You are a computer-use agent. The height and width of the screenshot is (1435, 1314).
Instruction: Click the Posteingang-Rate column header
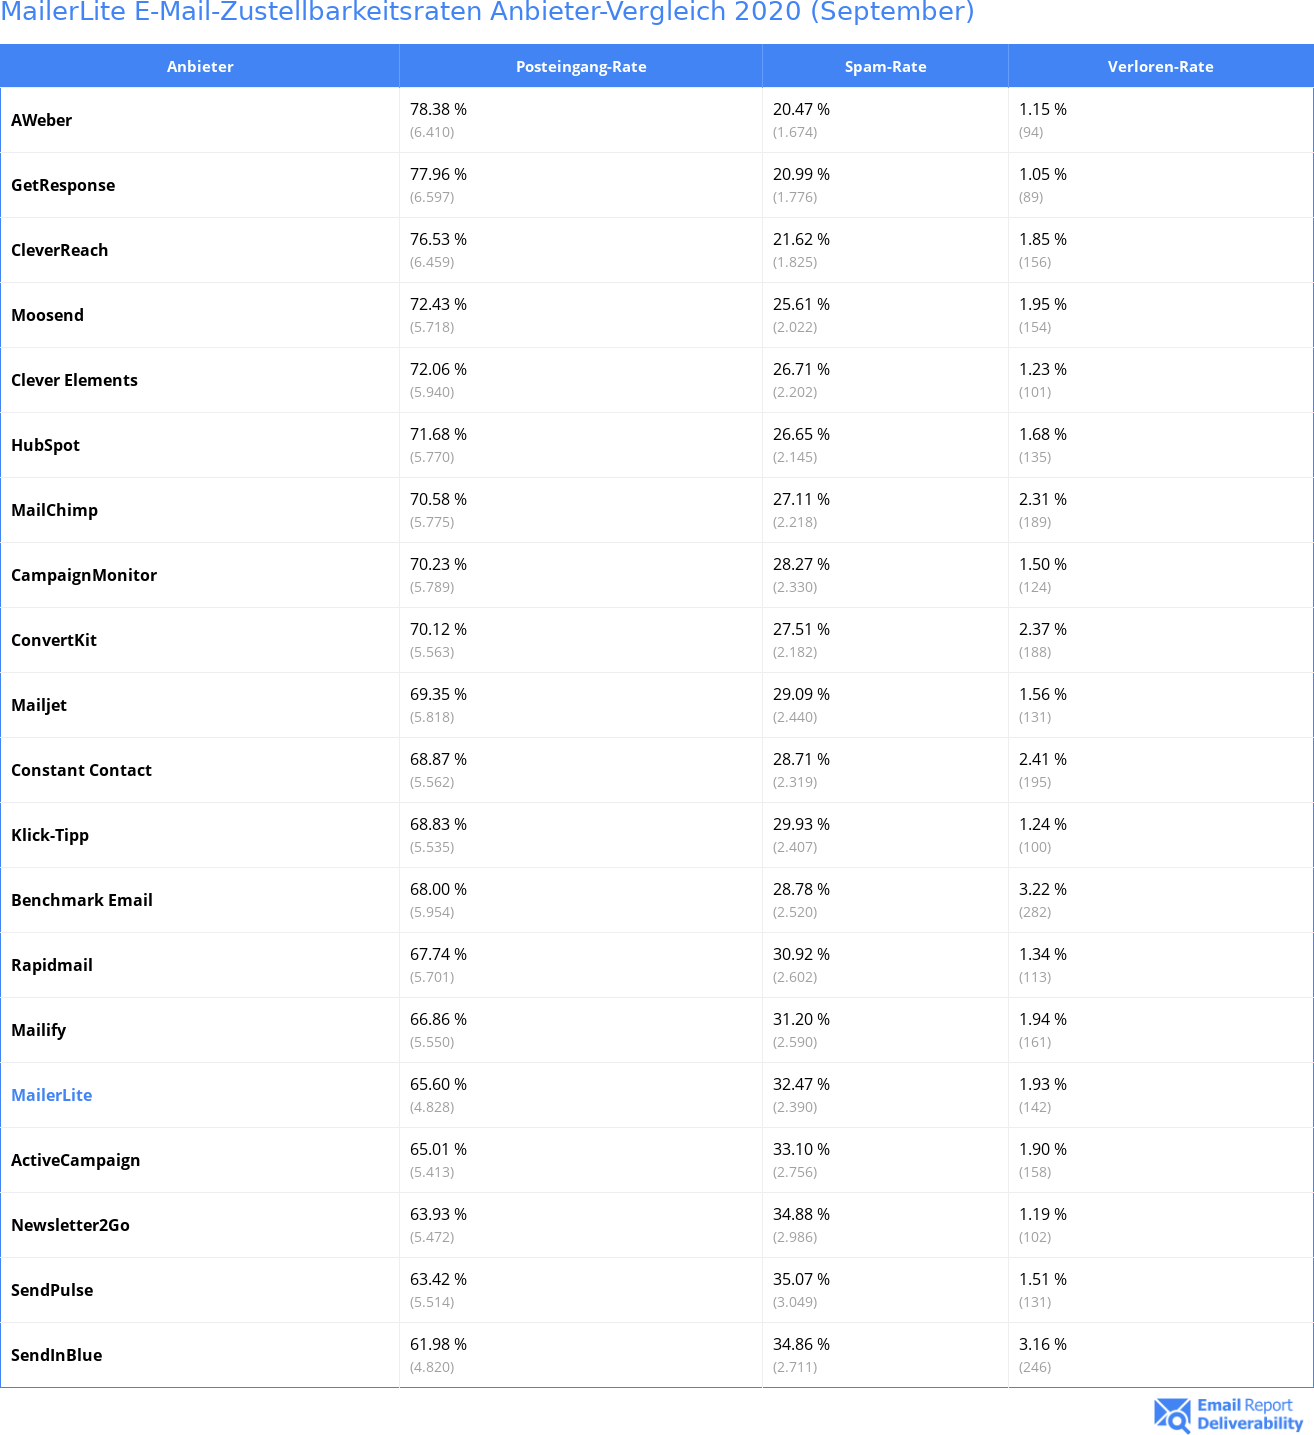click(581, 66)
